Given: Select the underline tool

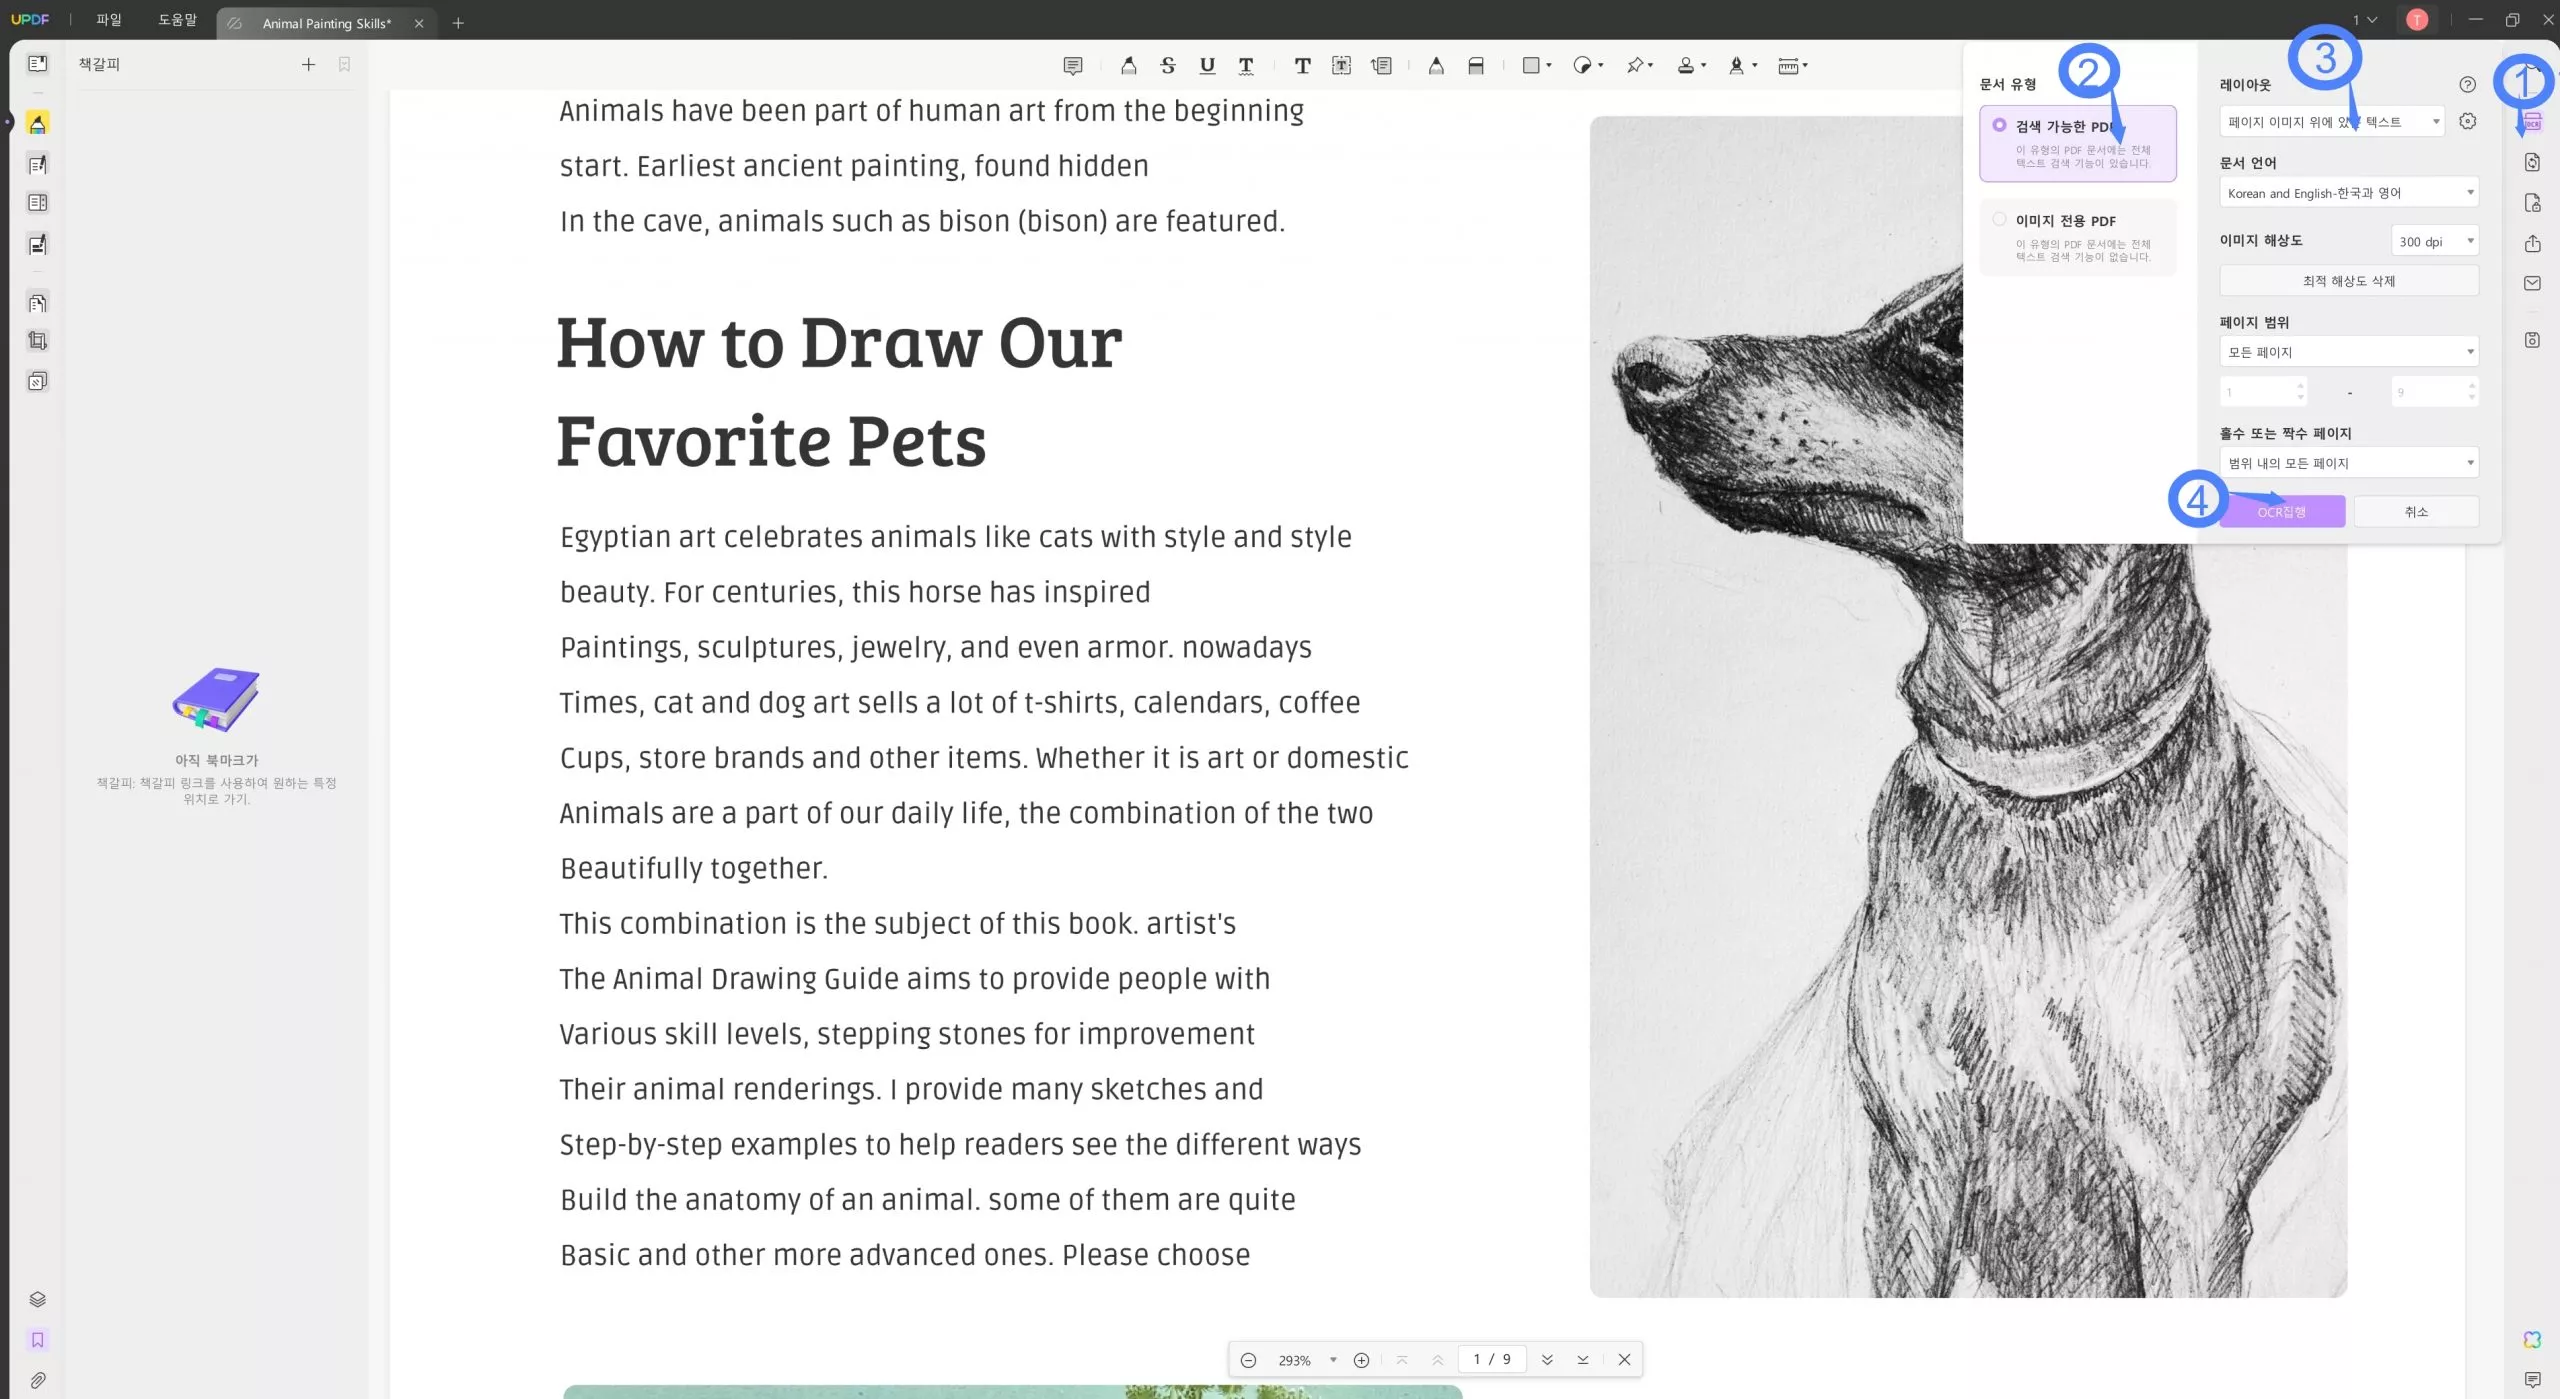Looking at the screenshot, I should [1207, 66].
